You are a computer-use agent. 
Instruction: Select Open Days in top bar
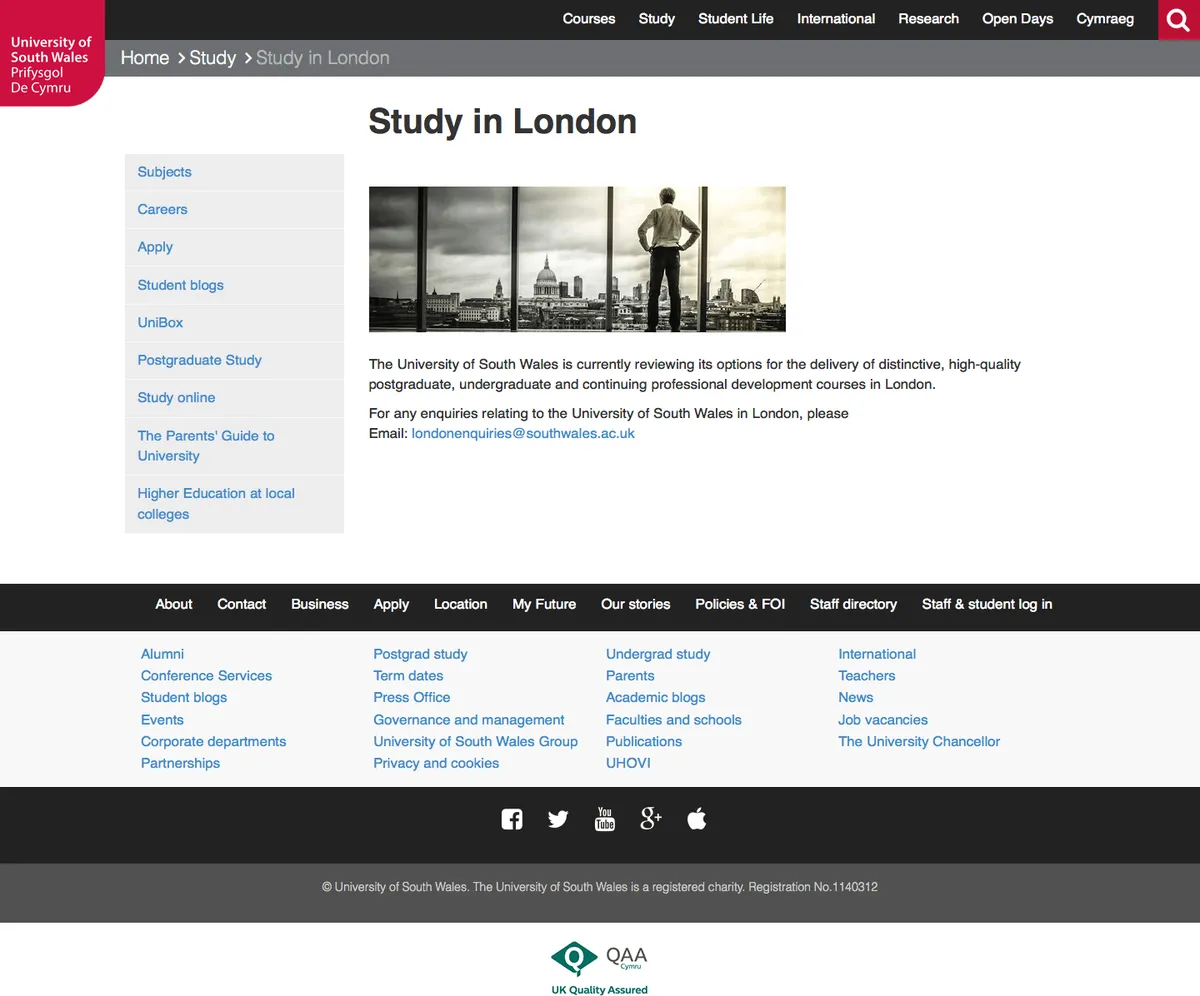(x=1018, y=19)
